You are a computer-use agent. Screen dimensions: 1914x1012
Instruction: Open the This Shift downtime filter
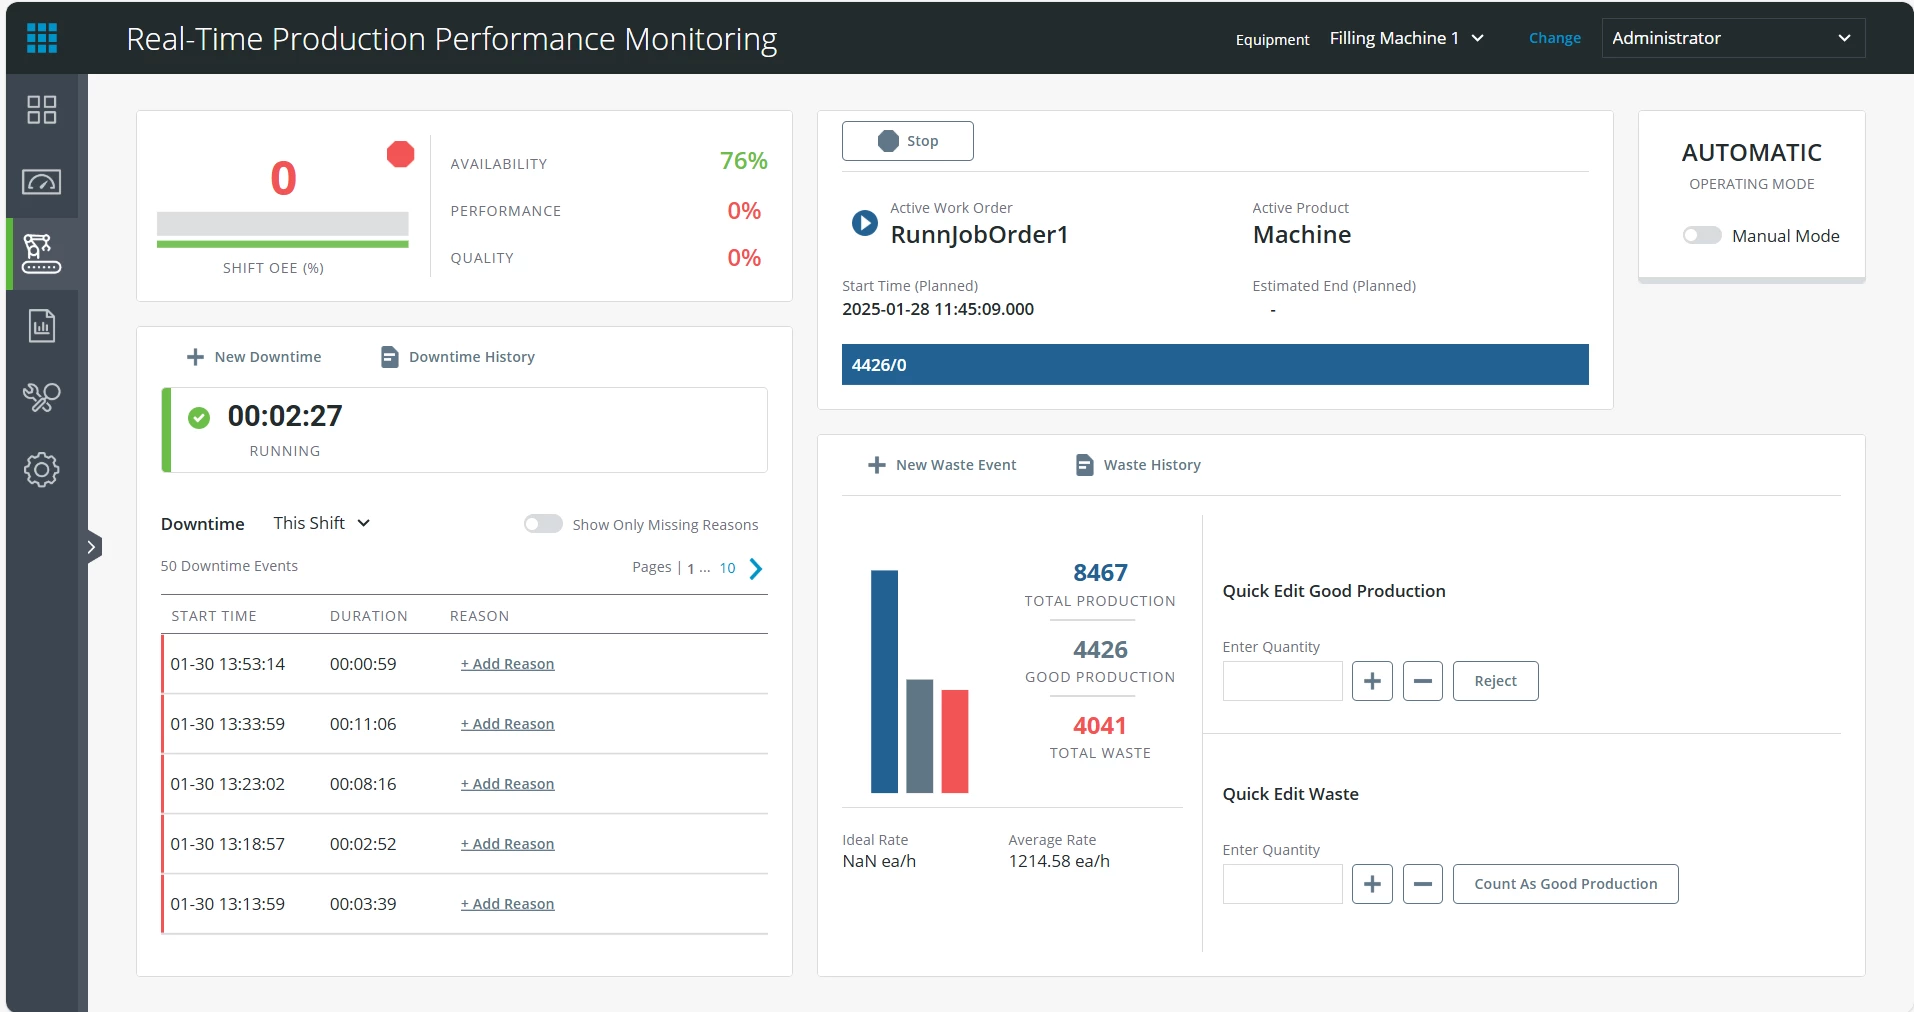click(x=322, y=523)
